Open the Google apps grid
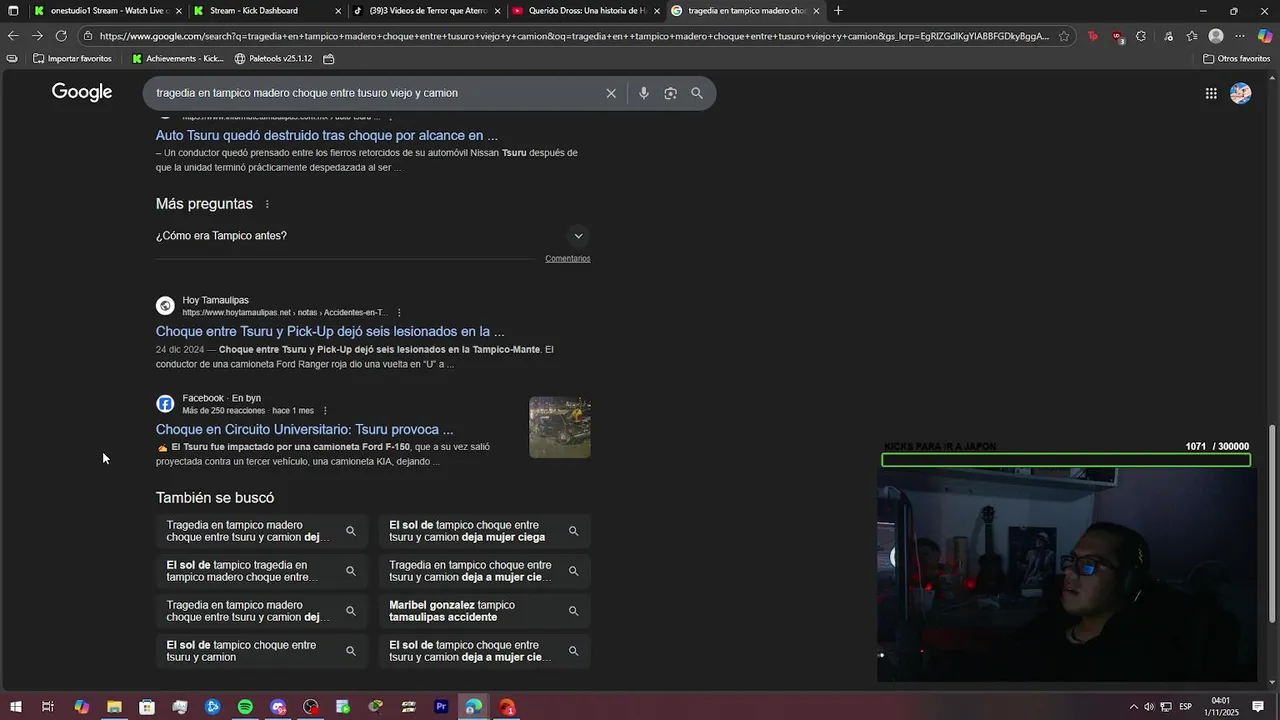Image resolution: width=1280 pixels, height=720 pixels. coord(1211,93)
